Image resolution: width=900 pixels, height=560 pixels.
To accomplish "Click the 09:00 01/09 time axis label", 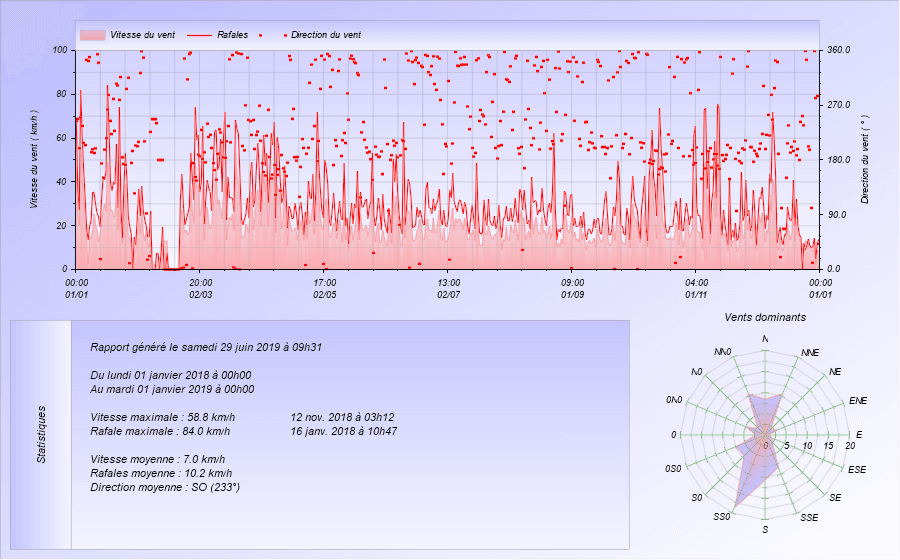I will point(572,288).
